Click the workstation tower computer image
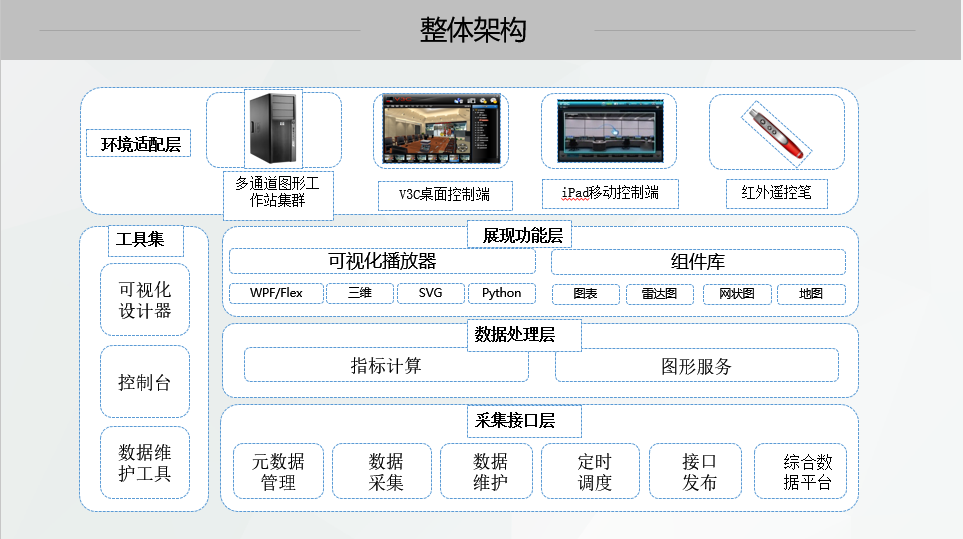This screenshot has width=963, height=539. click(x=273, y=129)
